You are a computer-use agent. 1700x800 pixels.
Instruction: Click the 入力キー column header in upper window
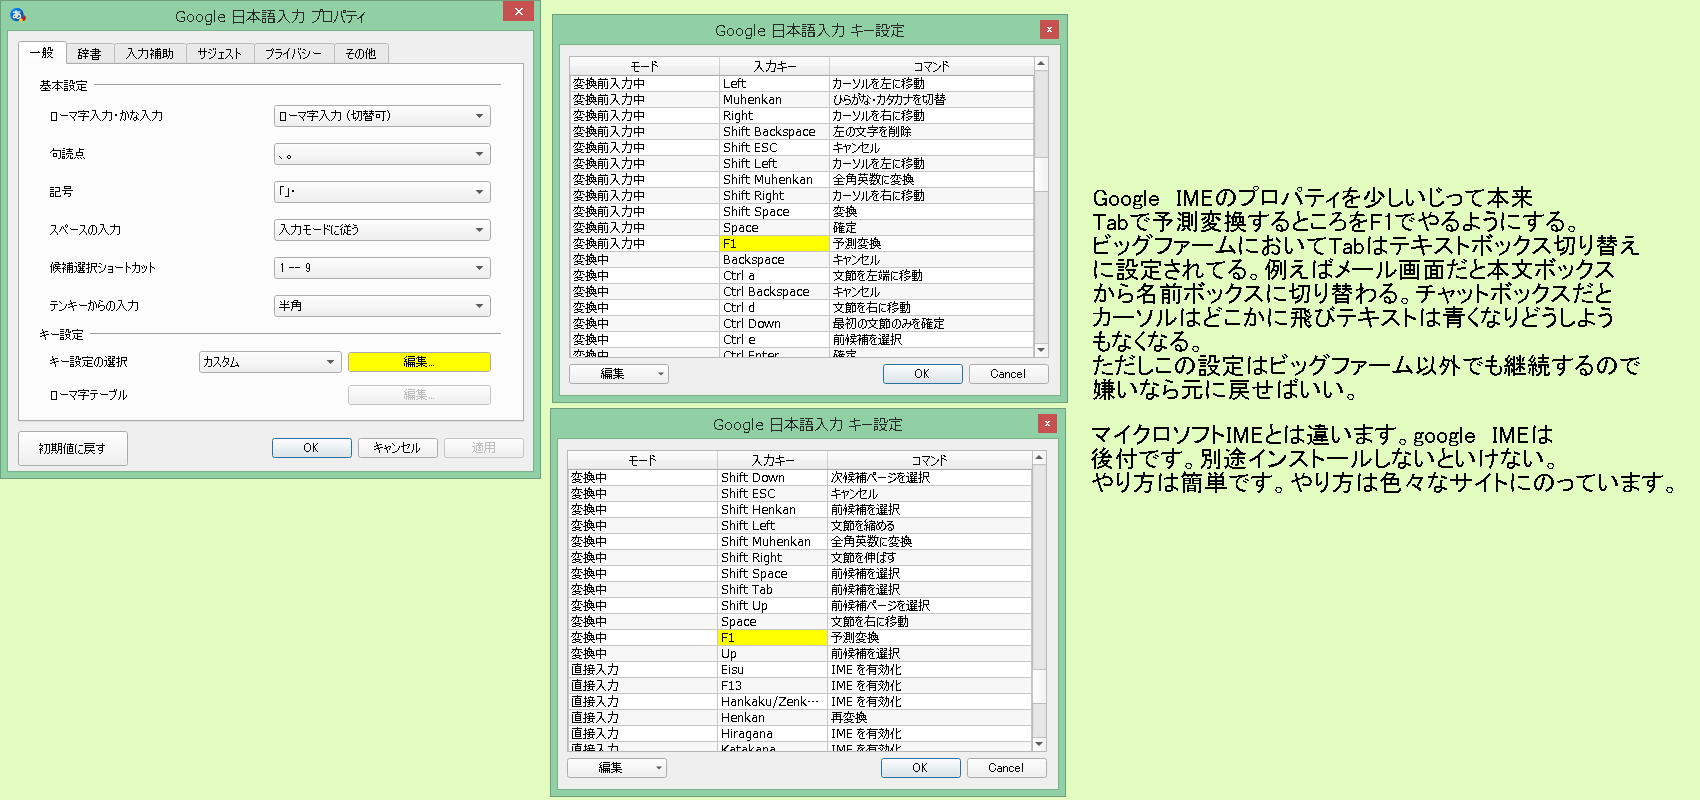(775, 66)
